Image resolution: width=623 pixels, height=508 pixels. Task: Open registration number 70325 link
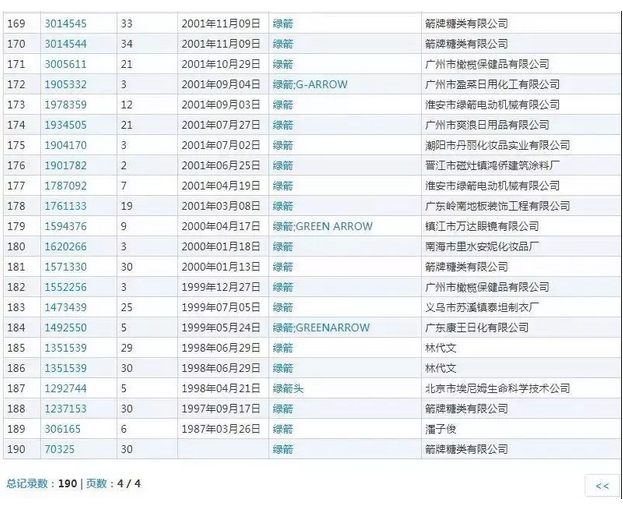pyautogui.click(x=60, y=449)
